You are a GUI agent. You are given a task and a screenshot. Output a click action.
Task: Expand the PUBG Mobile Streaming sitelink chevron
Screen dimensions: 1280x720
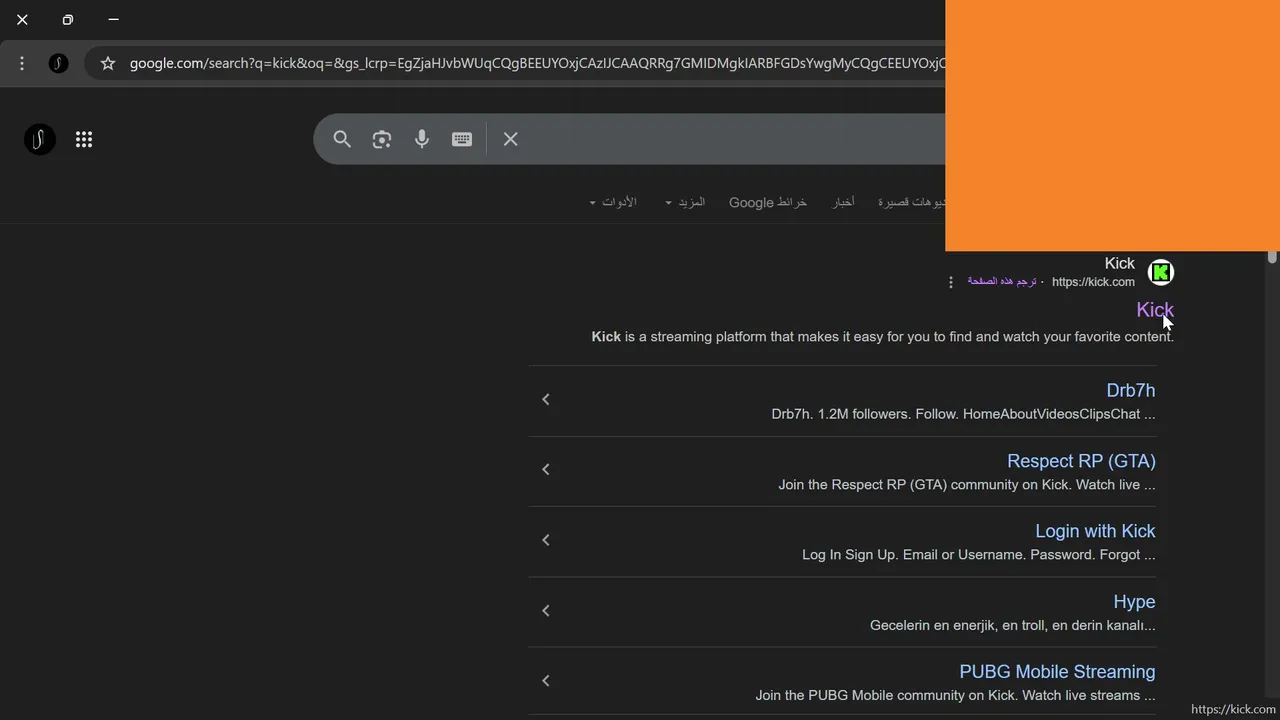(x=546, y=680)
